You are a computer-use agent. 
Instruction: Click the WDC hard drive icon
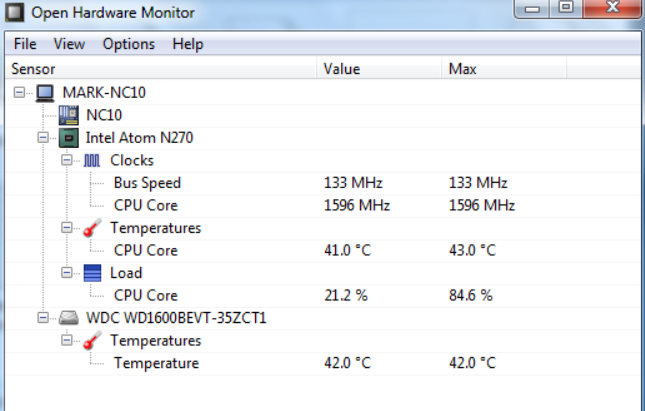pos(69,318)
